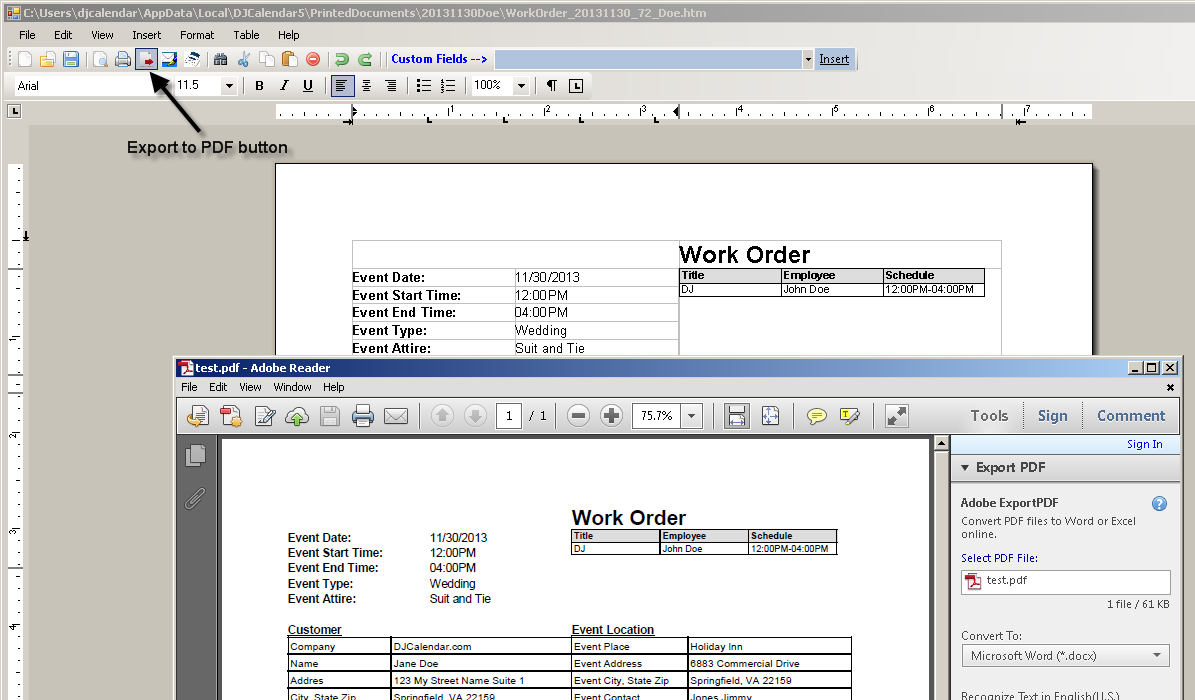Click the New document icon in editor toolbar

pyautogui.click(x=25, y=59)
